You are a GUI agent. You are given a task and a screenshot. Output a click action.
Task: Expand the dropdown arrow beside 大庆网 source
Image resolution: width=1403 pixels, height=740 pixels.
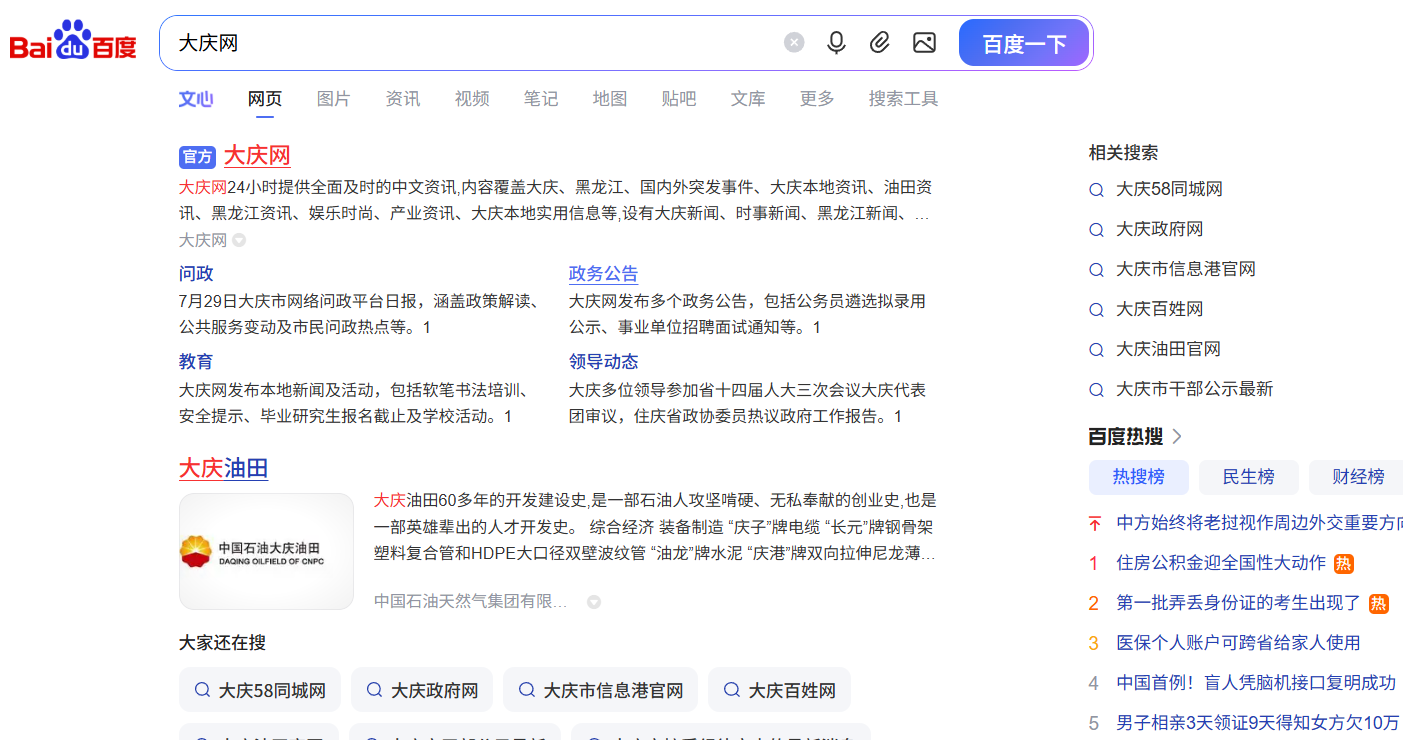pyautogui.click(x=239, y=240)
